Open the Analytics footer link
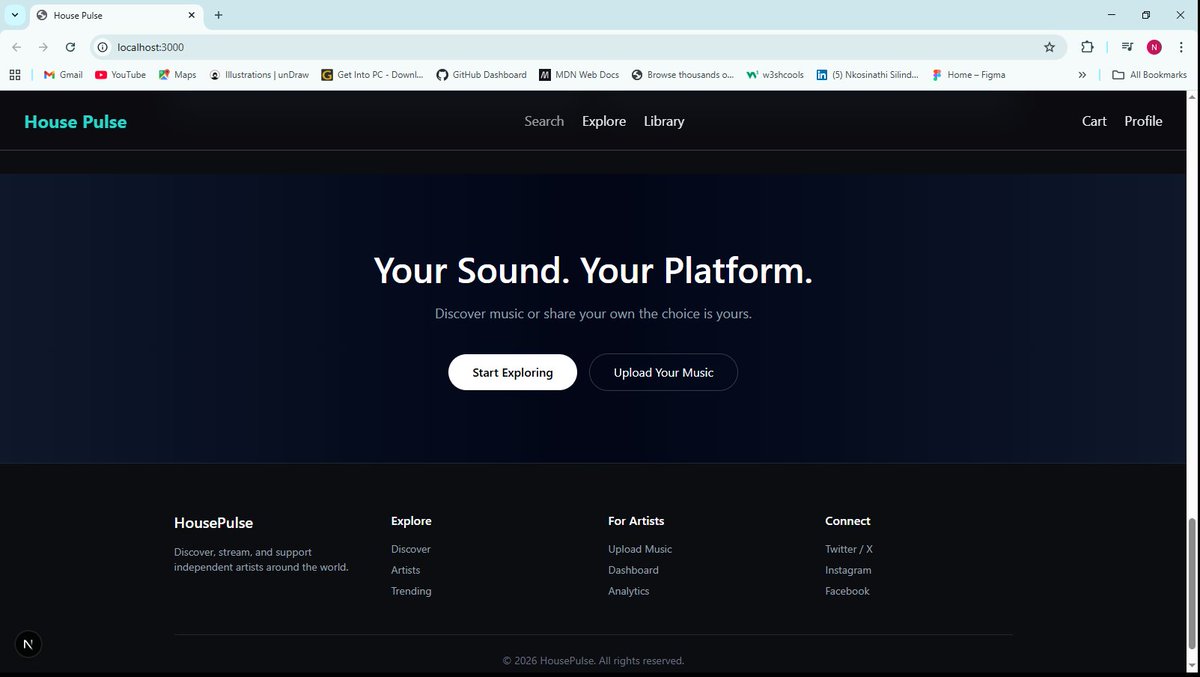This screenshot has height=677, width=1200. click(628, 591)
